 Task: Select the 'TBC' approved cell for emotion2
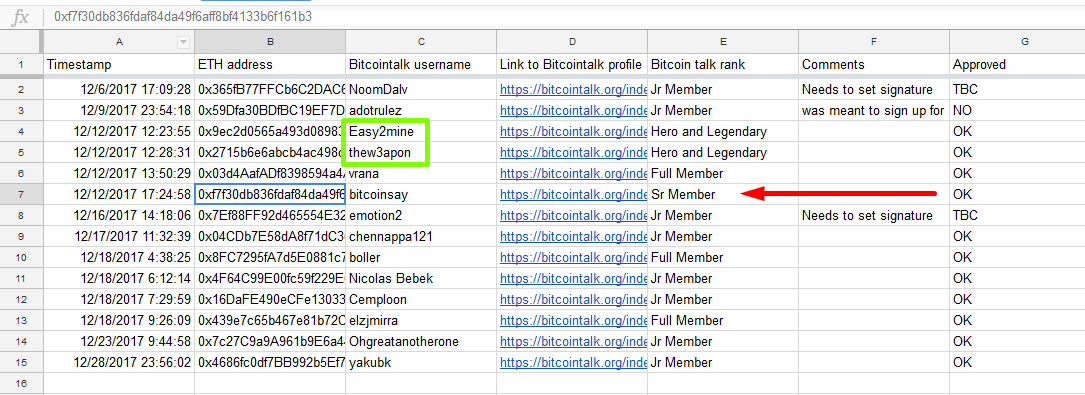pos(1017,215)
